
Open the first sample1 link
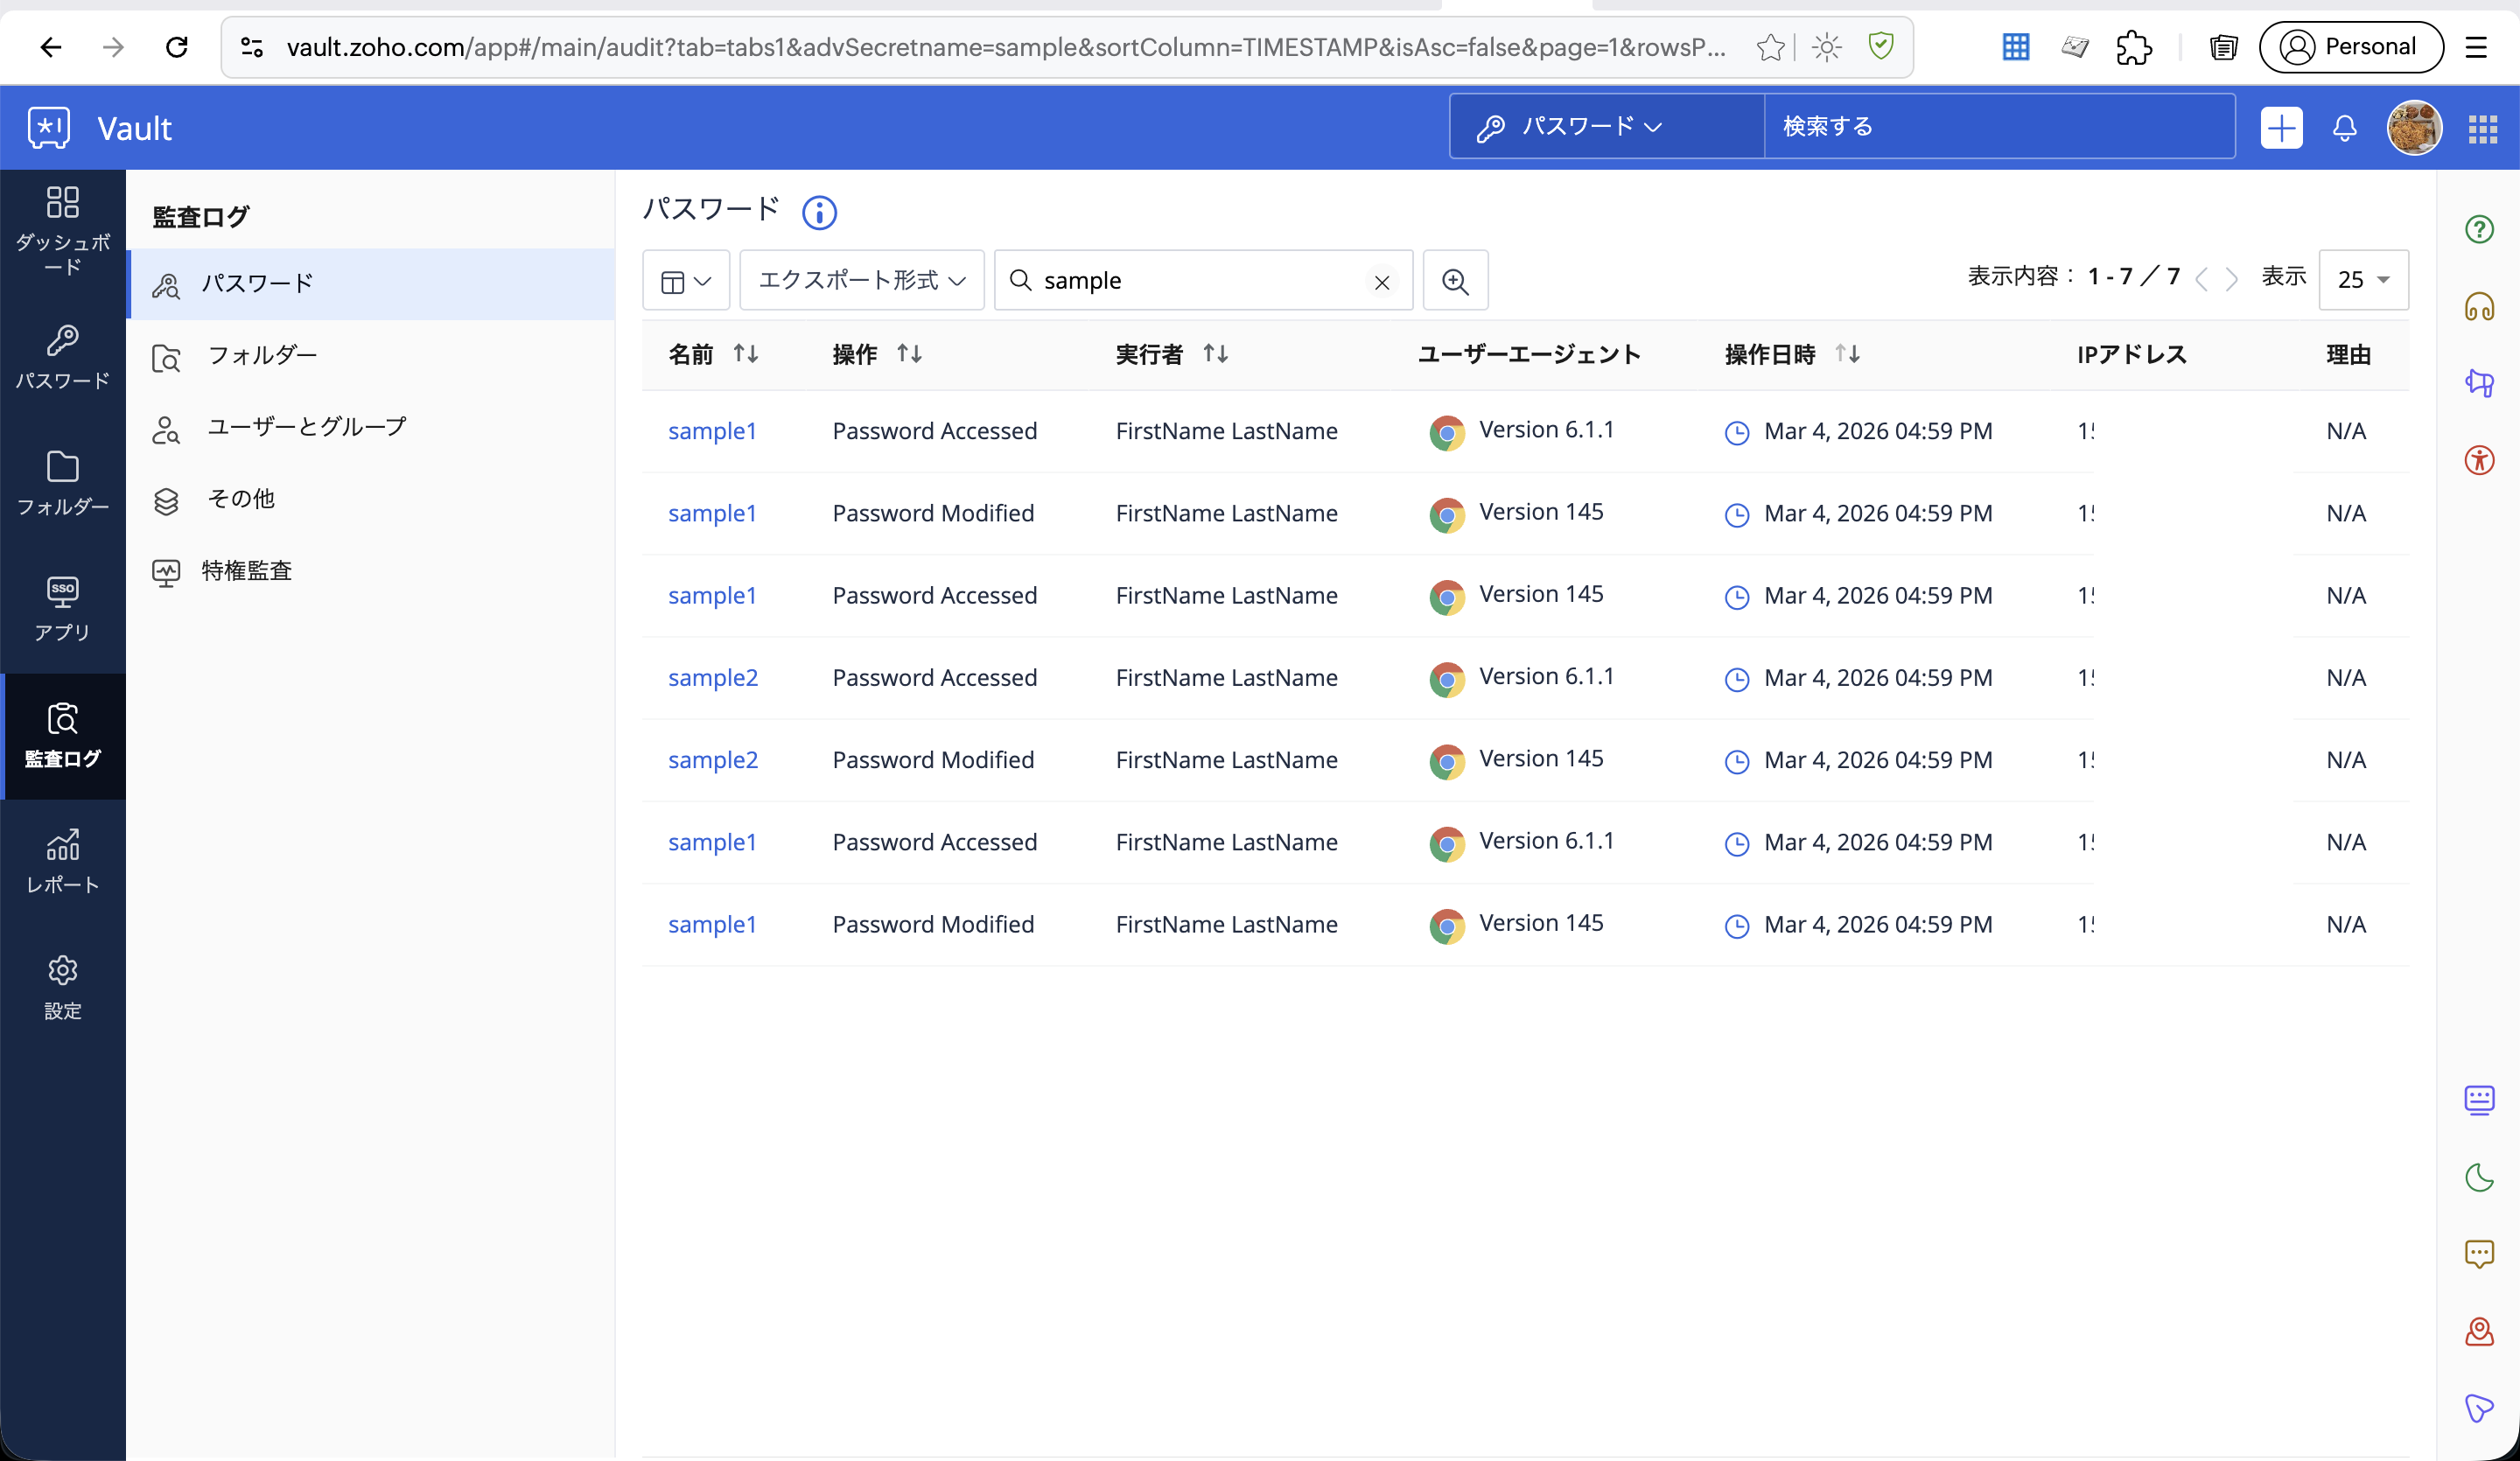[x=712, y=431]
